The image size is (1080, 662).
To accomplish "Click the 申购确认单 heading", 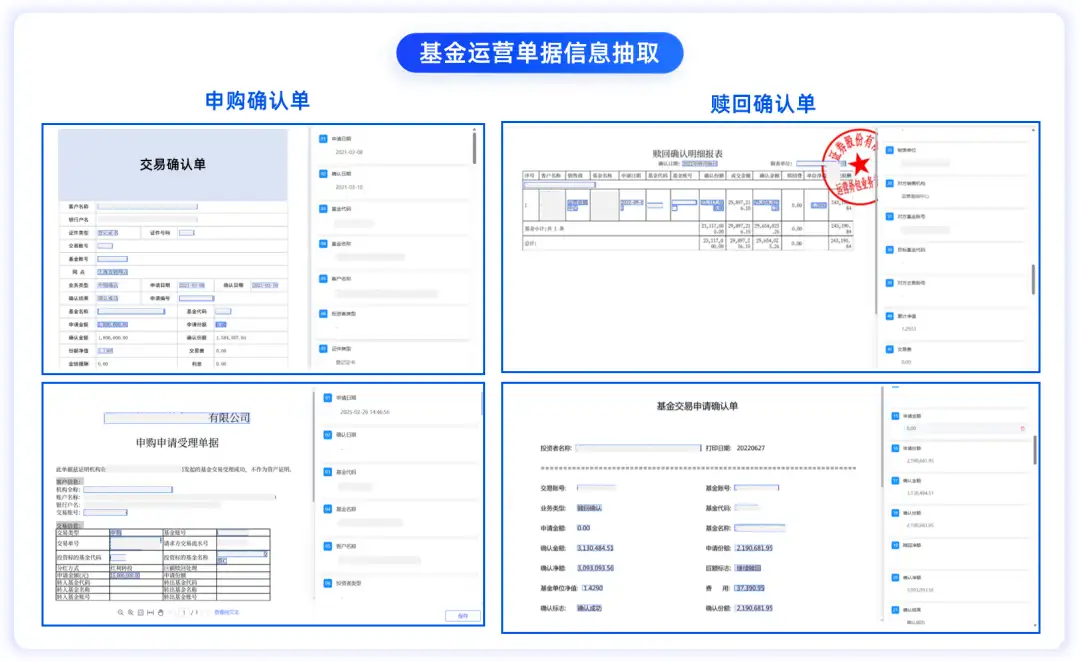I will coord(258,101).
